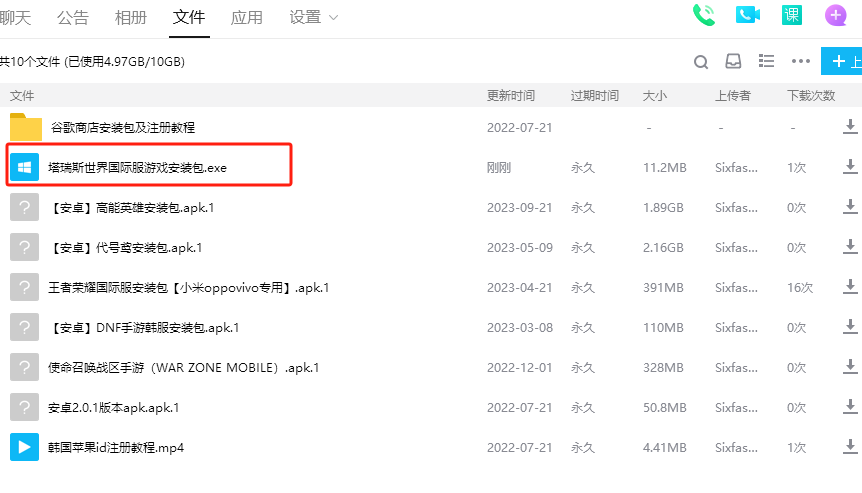Click the purple plus icon at top right

tap(836, 15)
